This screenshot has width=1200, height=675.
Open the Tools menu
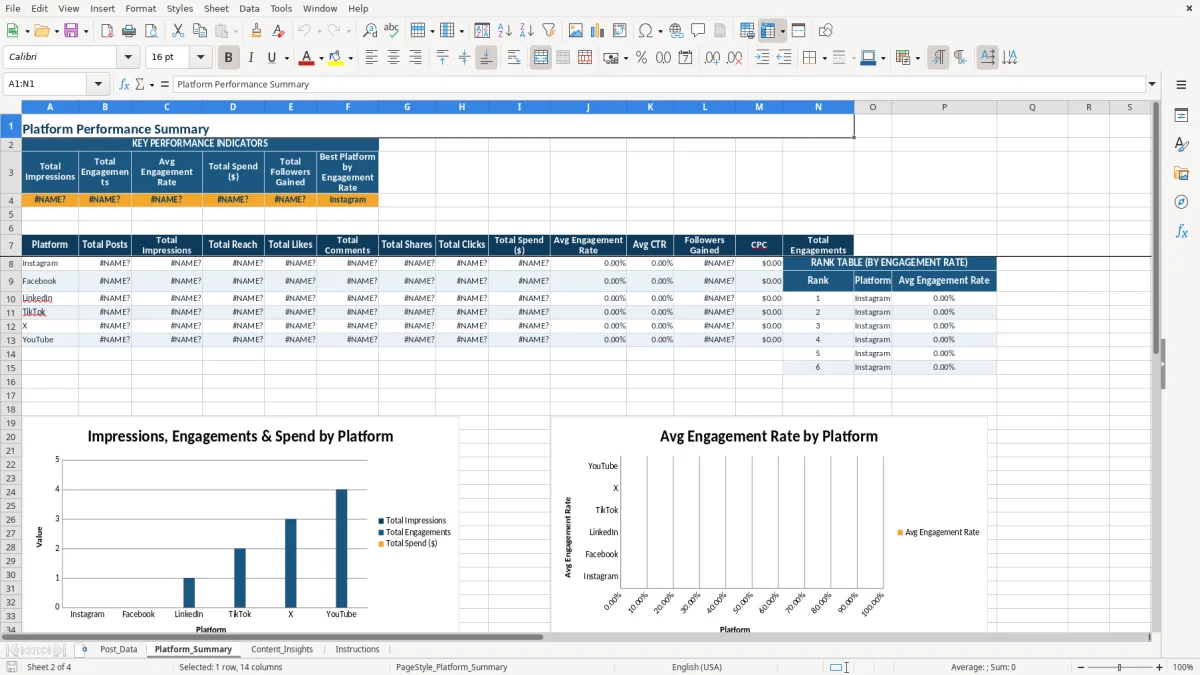pos(281,8)
